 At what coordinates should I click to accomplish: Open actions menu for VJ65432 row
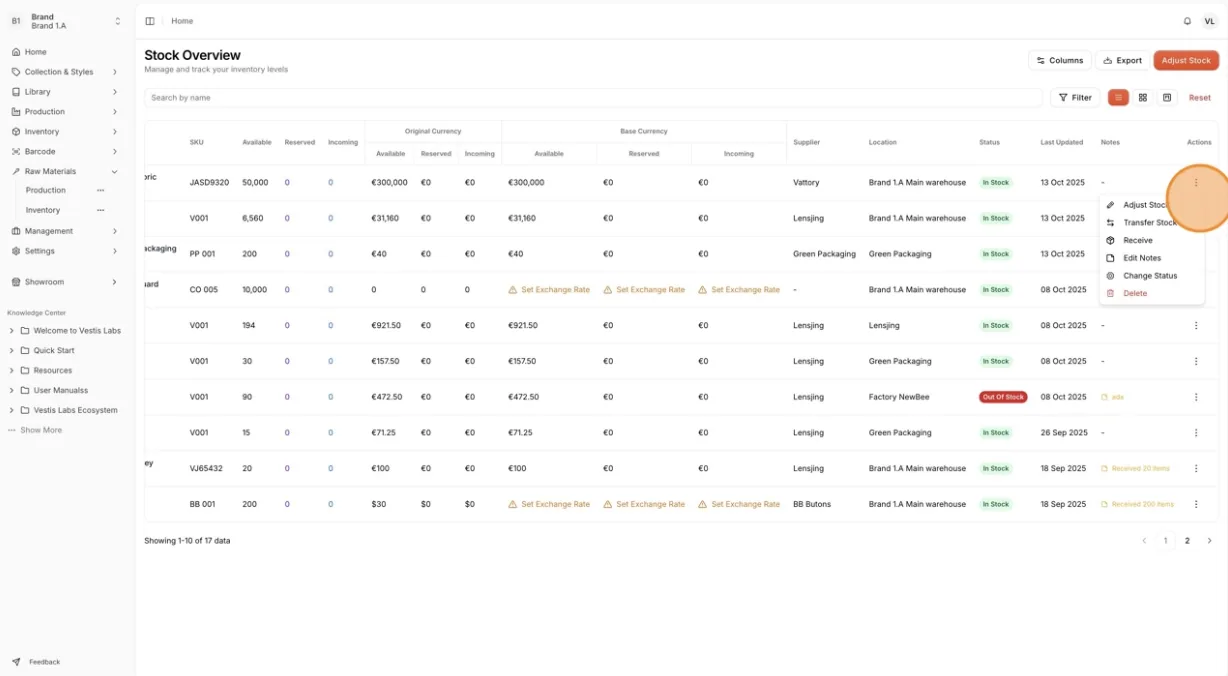point(1196,469)
